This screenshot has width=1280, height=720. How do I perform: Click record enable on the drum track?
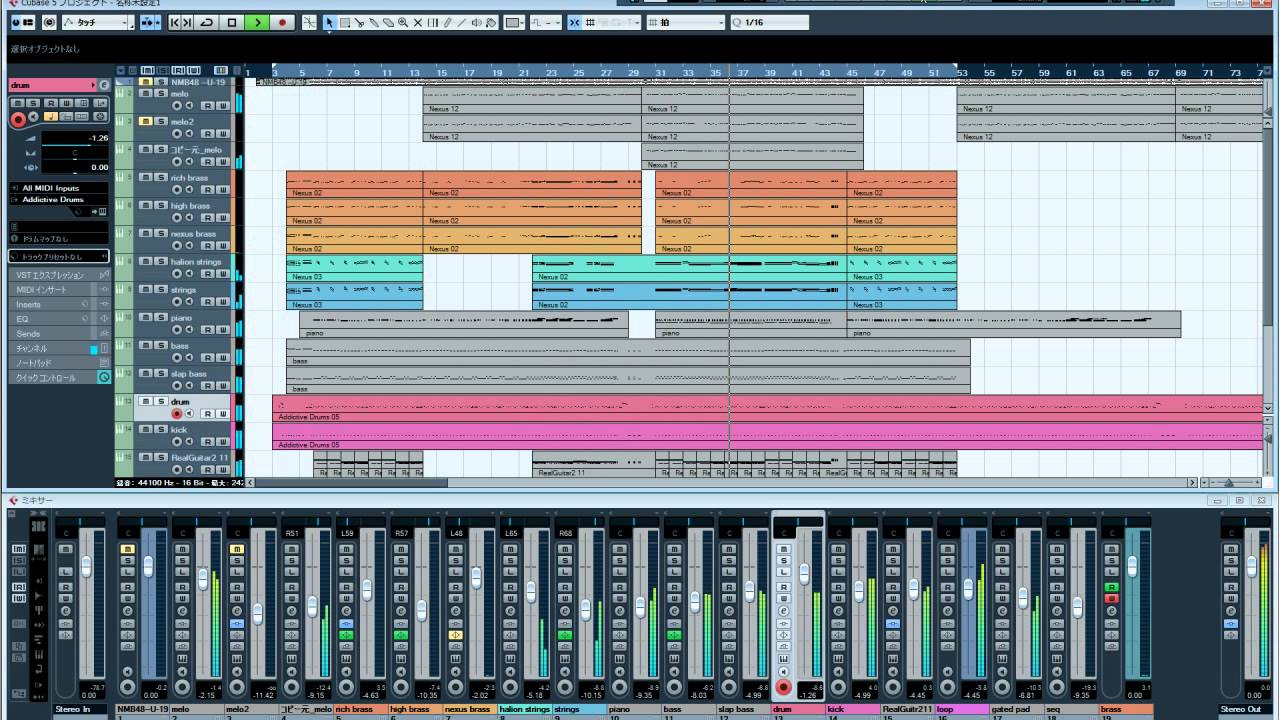tap(177, 413)
